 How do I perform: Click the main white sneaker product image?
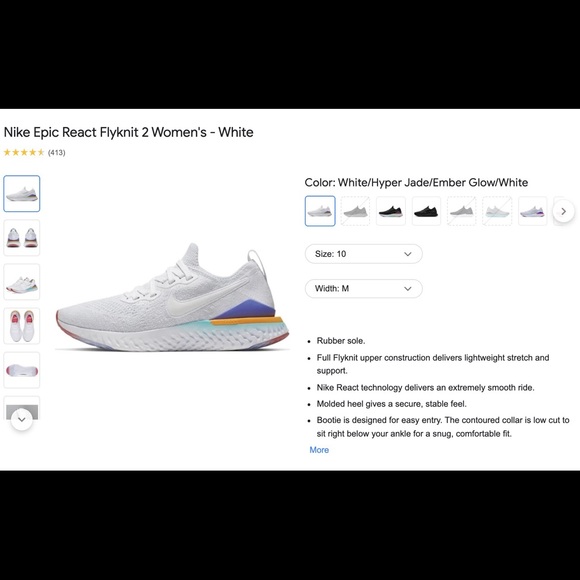point(172,297)
